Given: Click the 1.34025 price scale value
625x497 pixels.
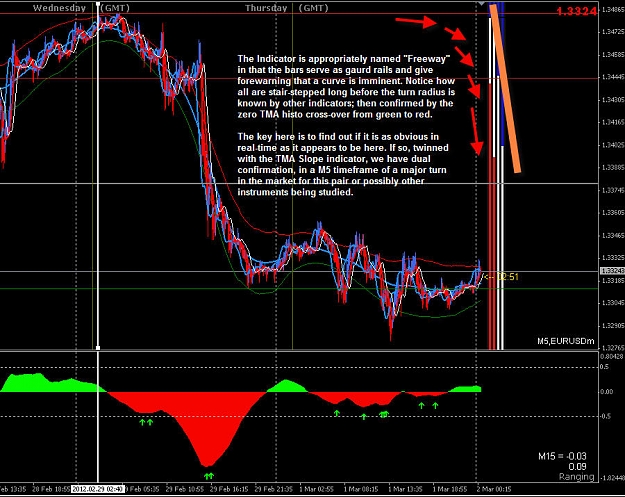Looking at the screenshot, I should (x=613, y=145).
